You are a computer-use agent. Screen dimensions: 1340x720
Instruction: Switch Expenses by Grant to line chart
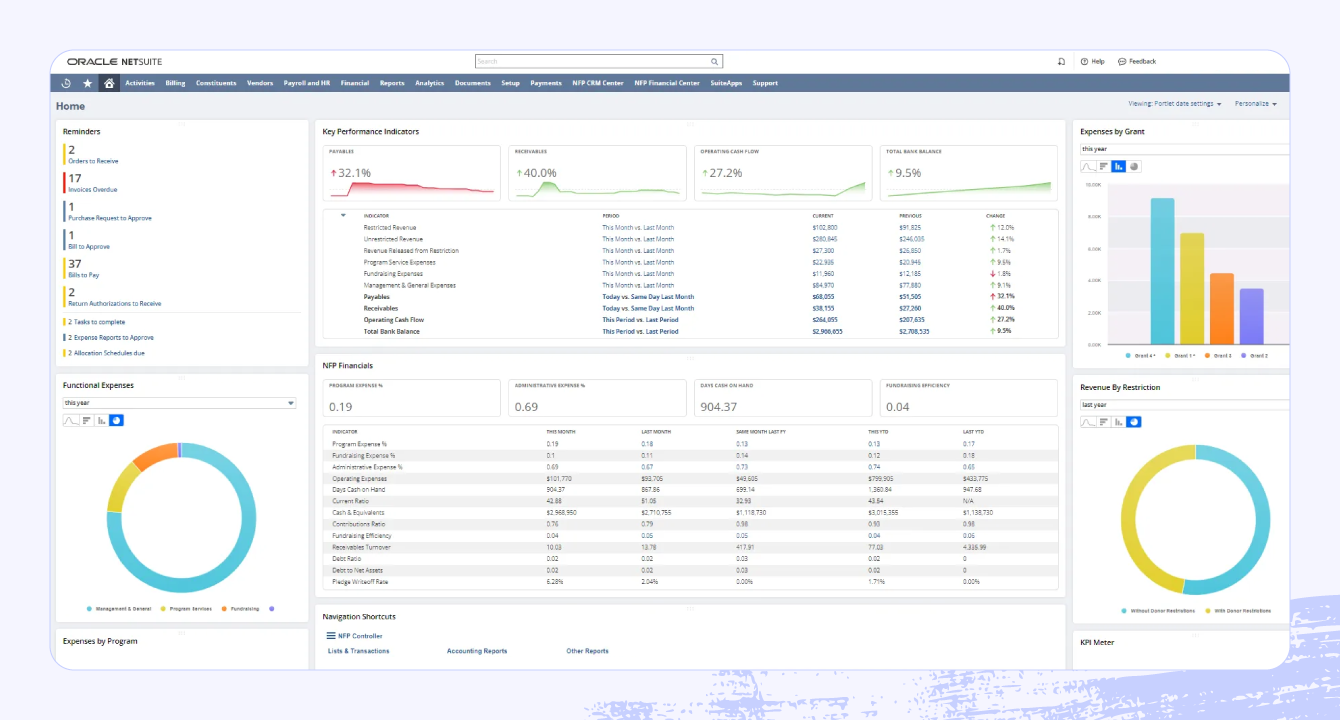click(1089, 166)
